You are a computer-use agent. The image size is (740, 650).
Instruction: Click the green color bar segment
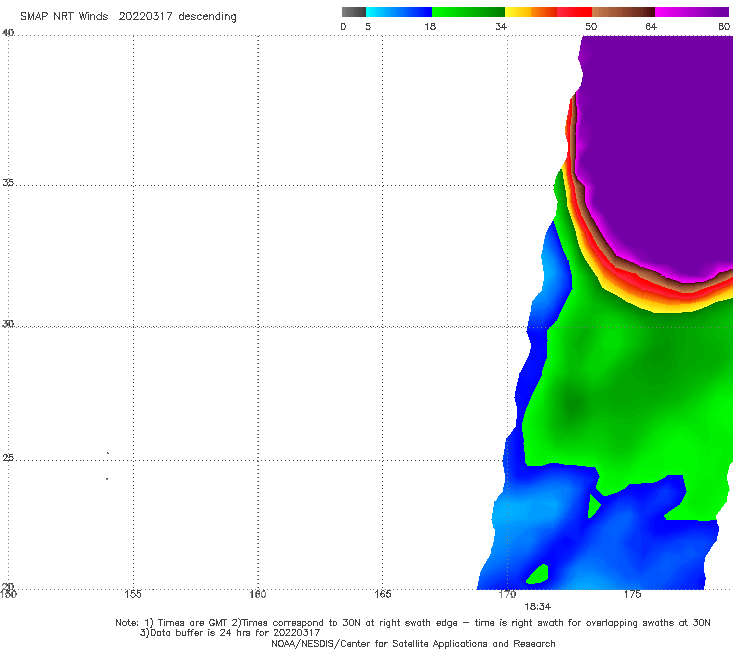[468, 12]
